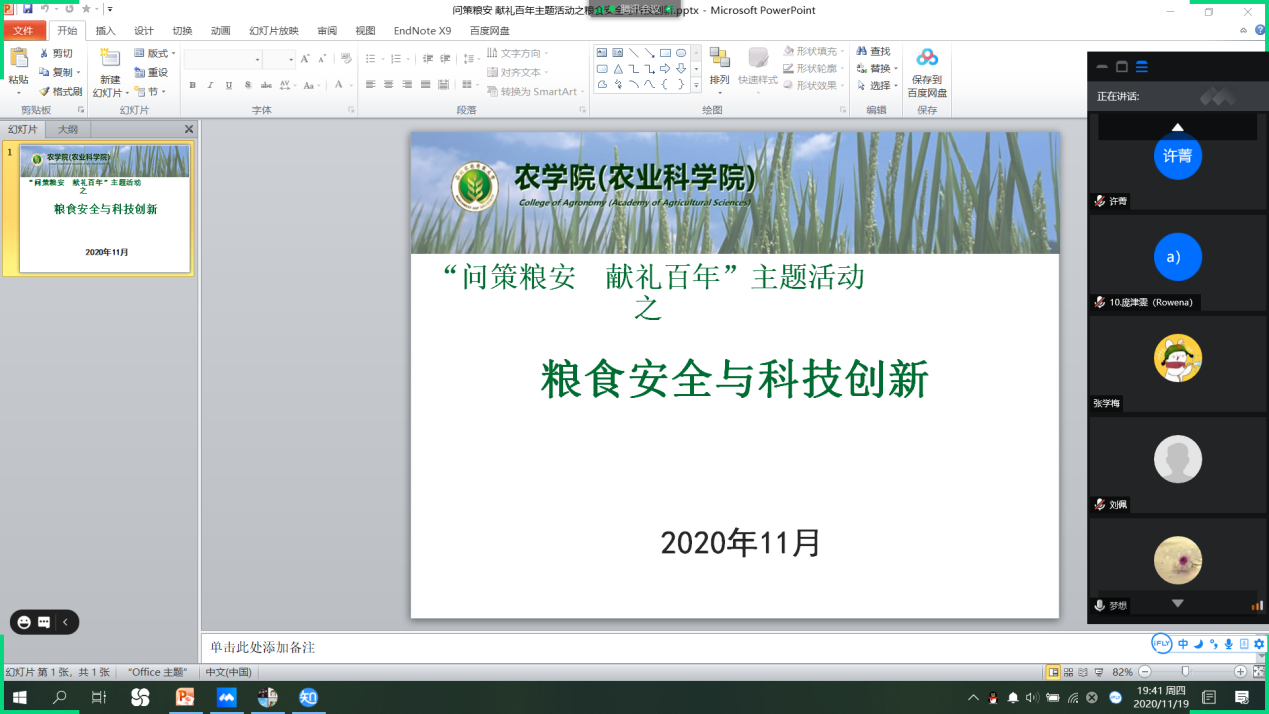Open the font name combo box
The width and height of the screenshot is (1269, 714).
(x=222, y=60)
